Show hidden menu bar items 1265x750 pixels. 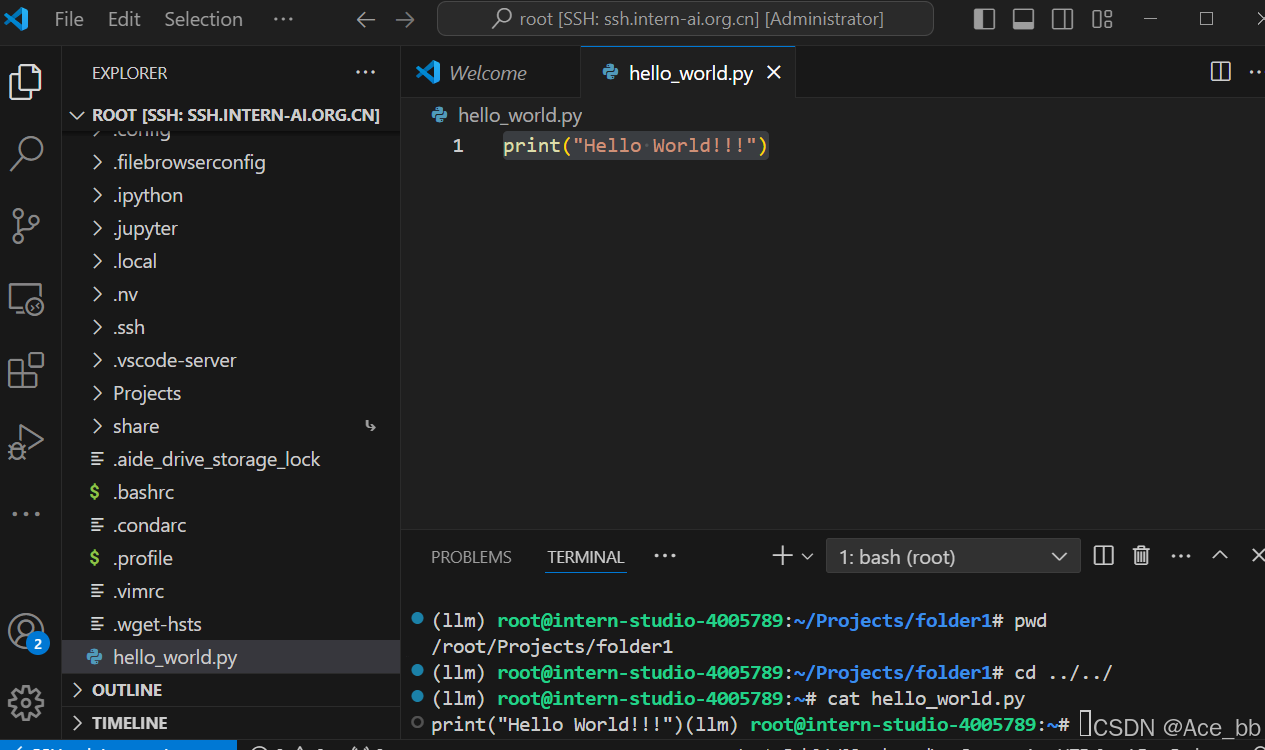point(283,19)
